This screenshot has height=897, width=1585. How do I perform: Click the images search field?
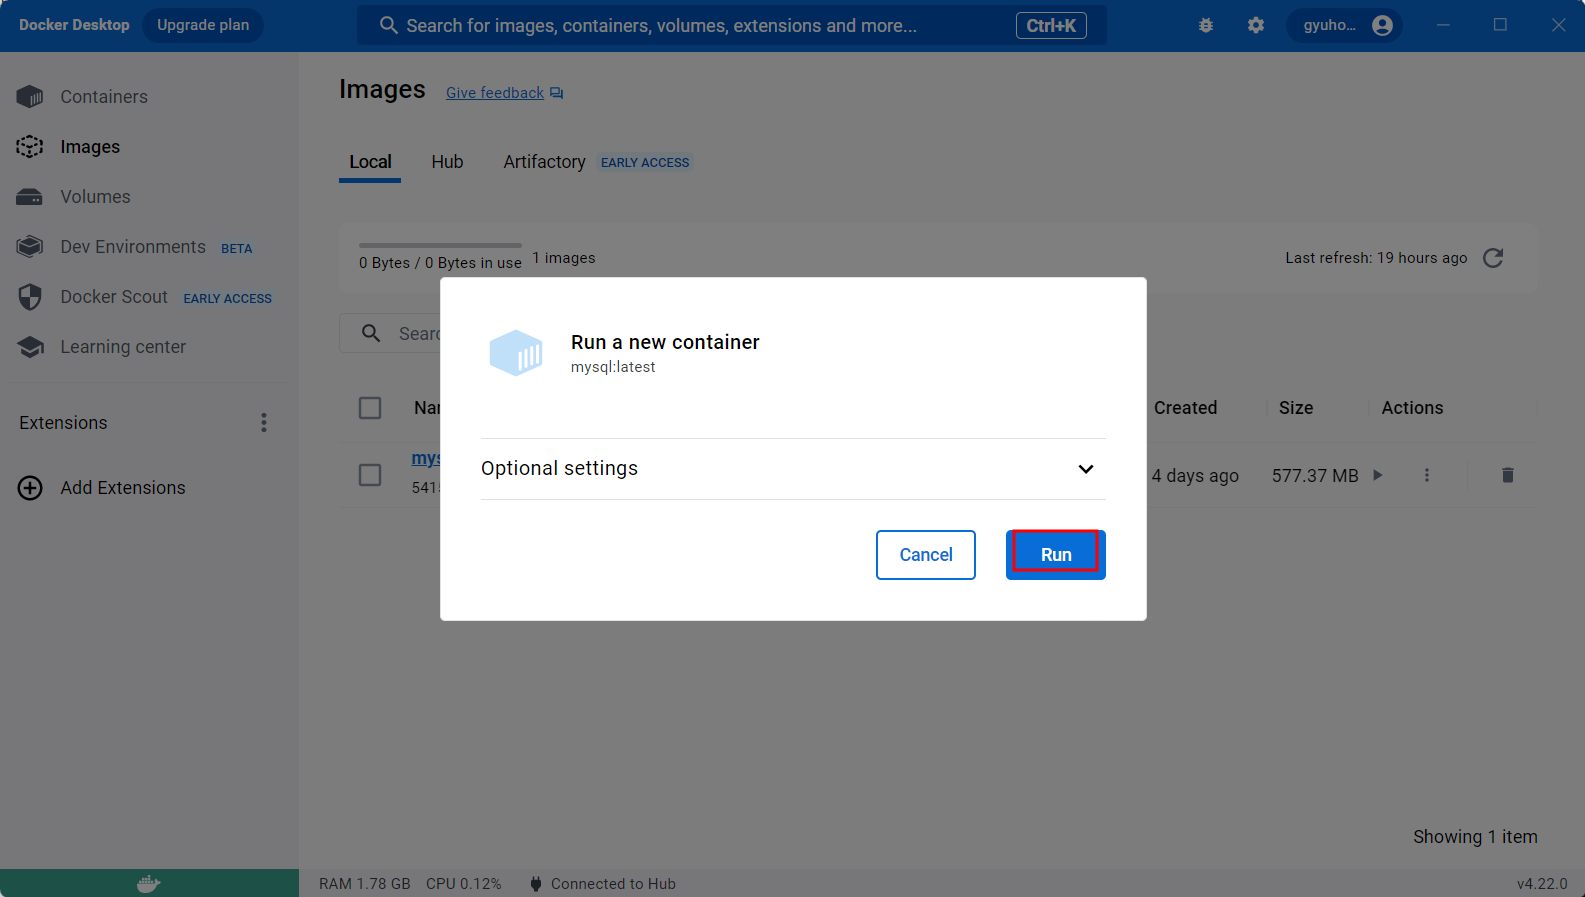pyautogui.click(x=390, y=333)
